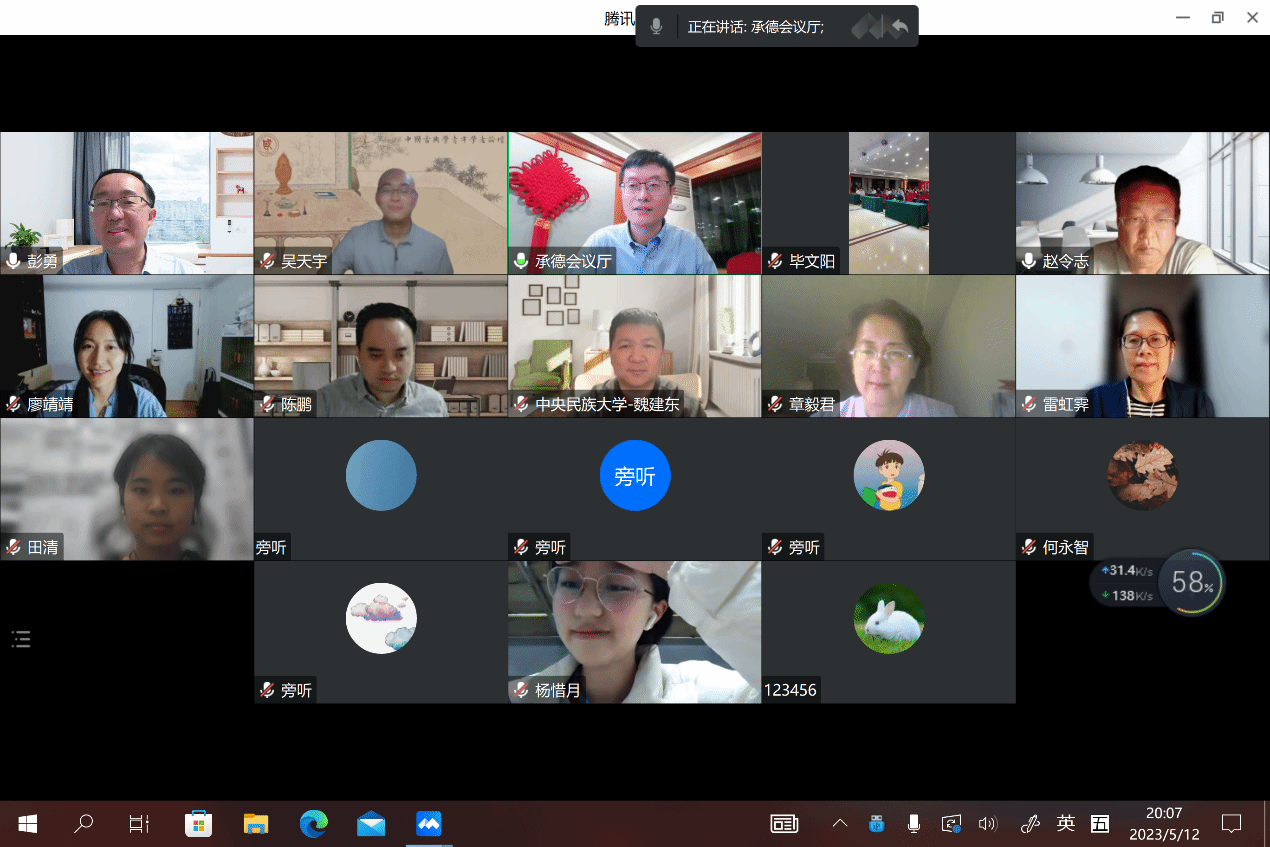Screen dimensions: 1270x847
Task: Select the 承德会议厅 speaker video tile
Action: click(x=634, y=203)
